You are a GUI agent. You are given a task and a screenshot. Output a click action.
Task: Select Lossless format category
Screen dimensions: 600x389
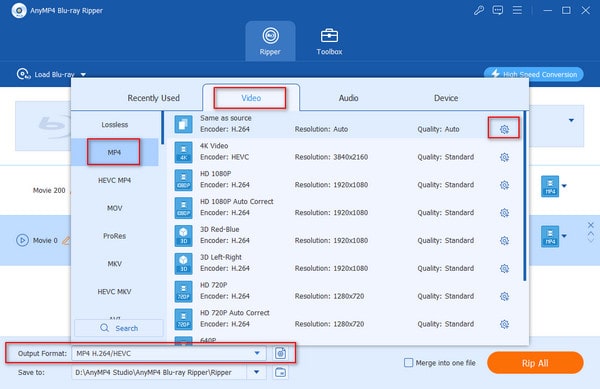click(x=115, y=125)
